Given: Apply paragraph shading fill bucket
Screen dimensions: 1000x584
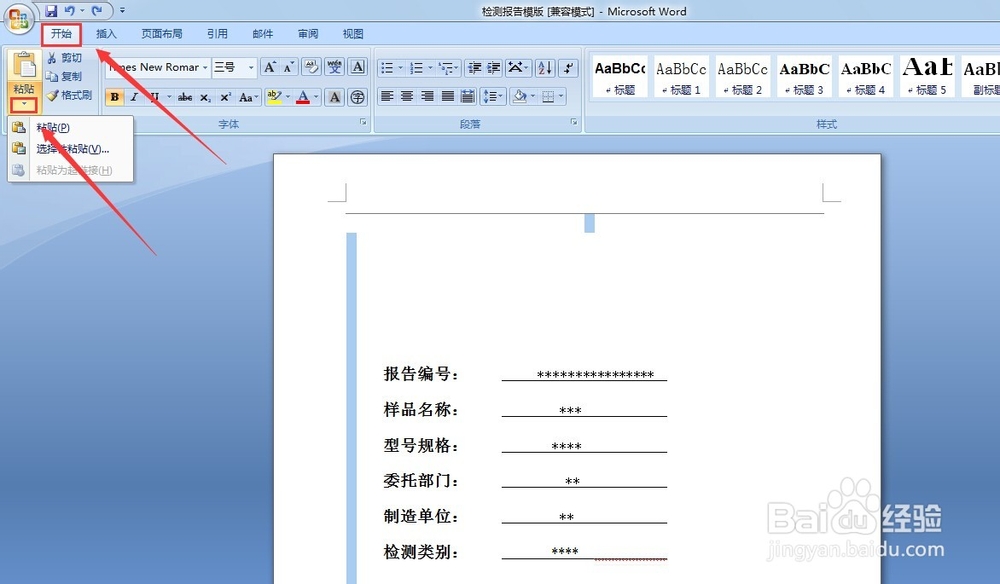Looking at the screenshot, I should tap(519, 96).
